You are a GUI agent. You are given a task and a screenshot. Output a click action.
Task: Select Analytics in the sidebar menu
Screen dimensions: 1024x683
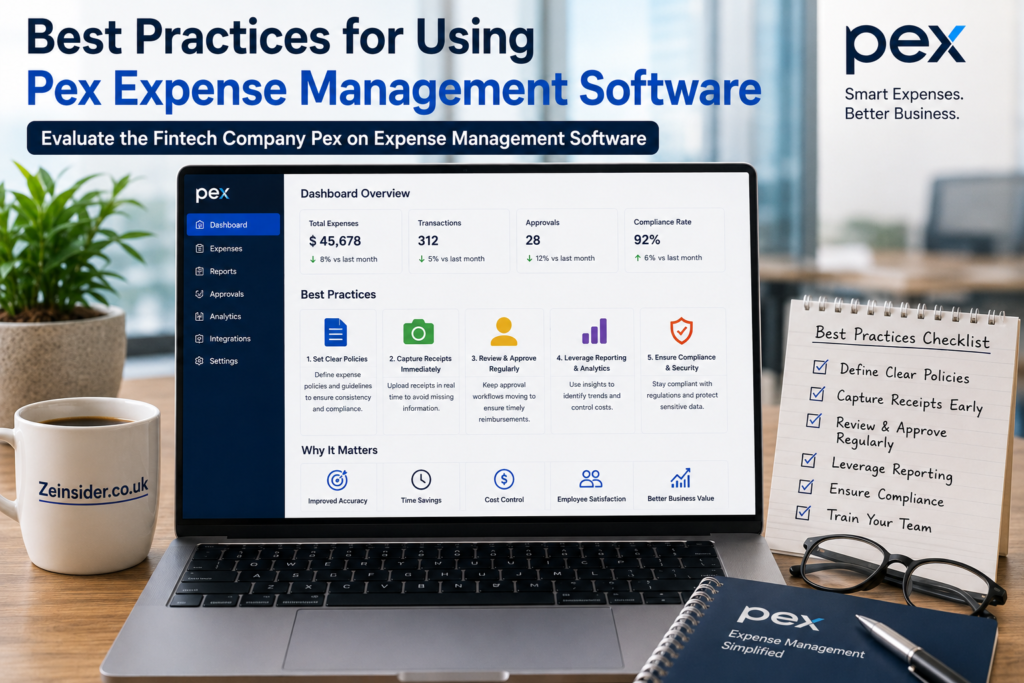click(x=233, y=316)
